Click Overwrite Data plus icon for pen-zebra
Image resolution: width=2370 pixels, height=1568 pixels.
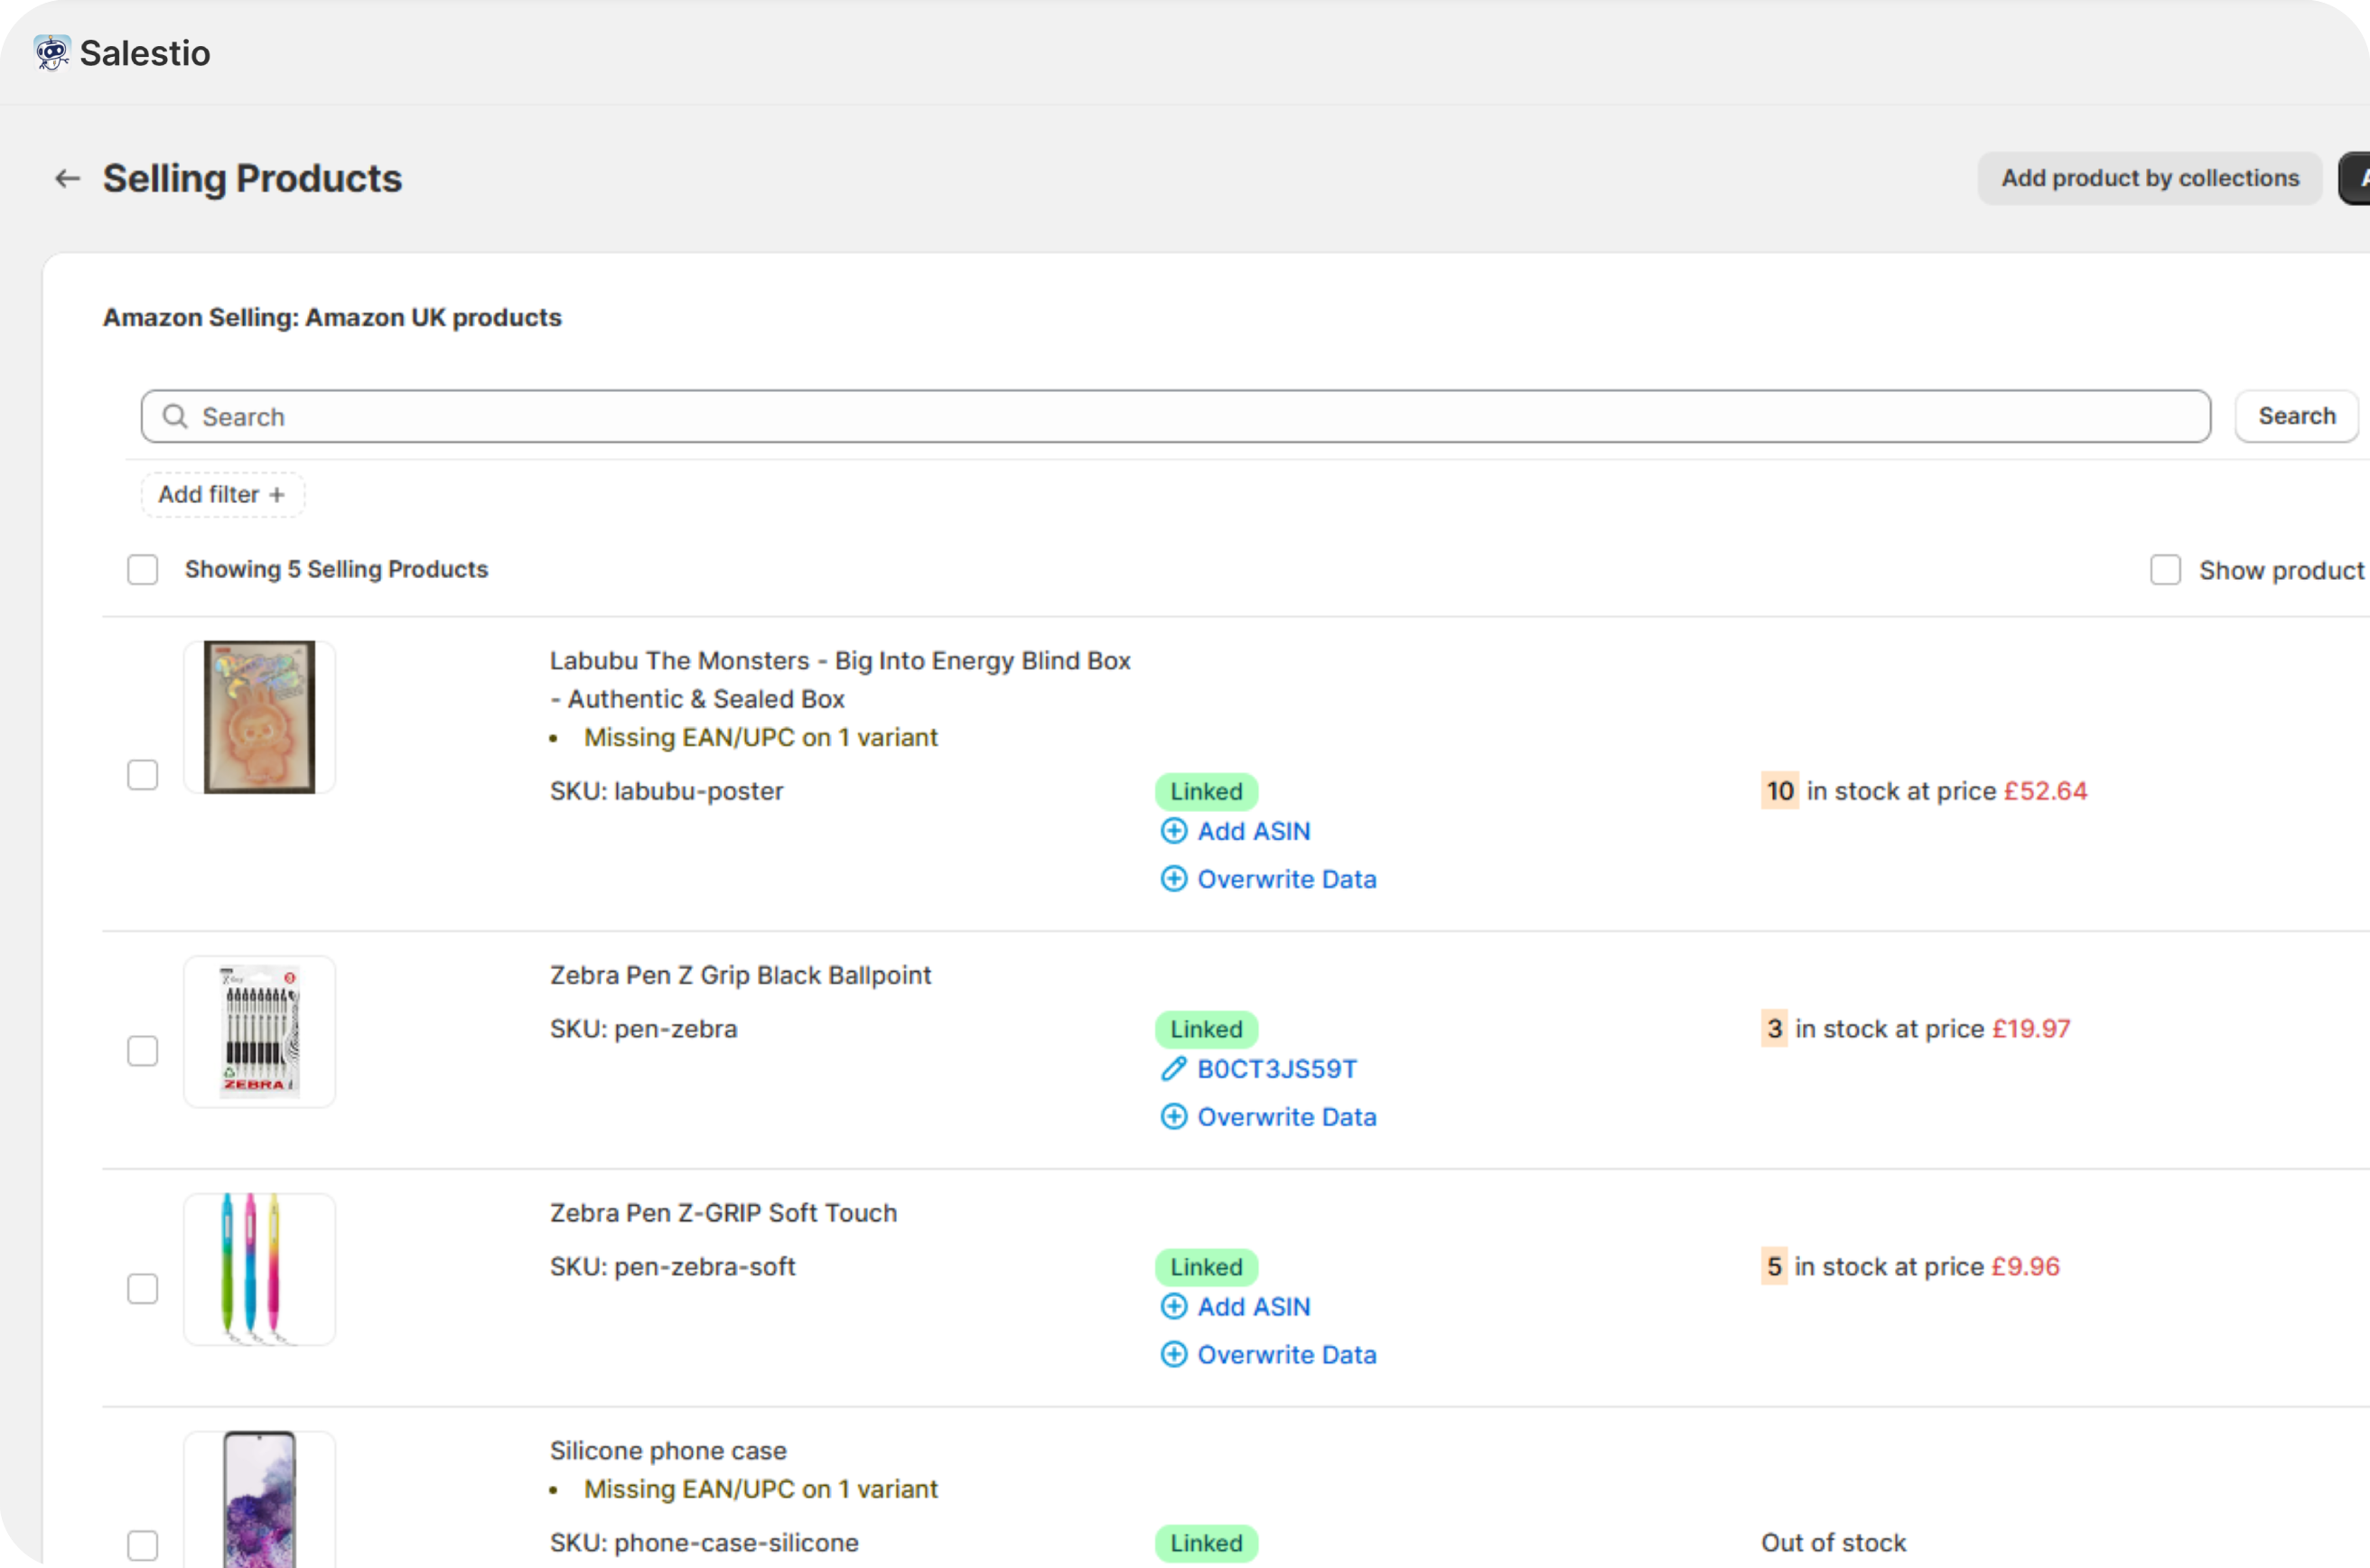1173,1117
